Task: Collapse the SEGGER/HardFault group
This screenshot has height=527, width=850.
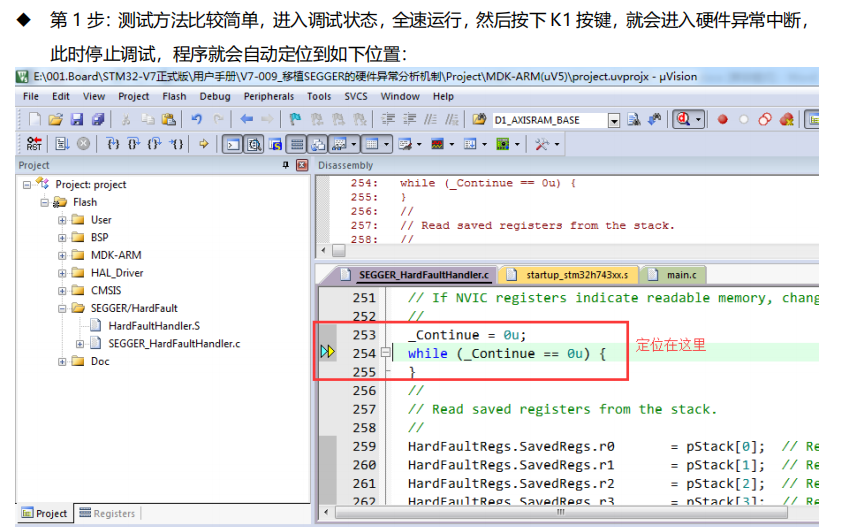Action: [62, 308]
